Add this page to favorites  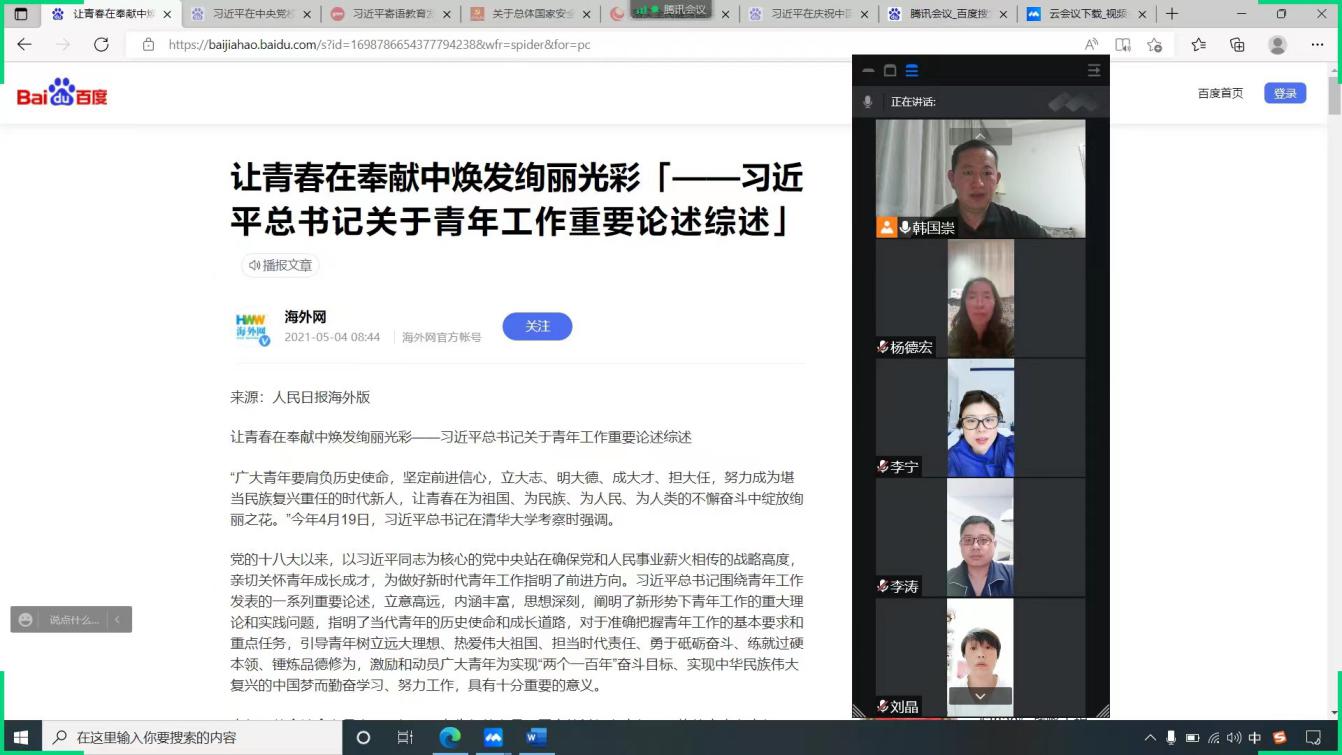(x=1155, y=45)
